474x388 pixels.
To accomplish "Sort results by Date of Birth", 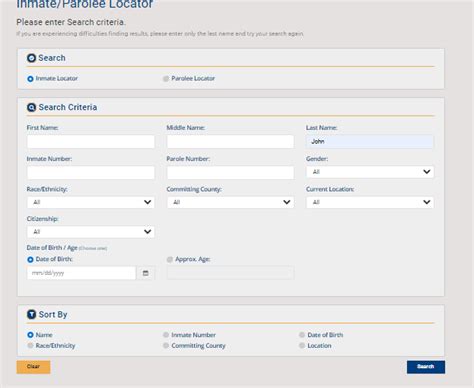I will (x=302, y=335).
